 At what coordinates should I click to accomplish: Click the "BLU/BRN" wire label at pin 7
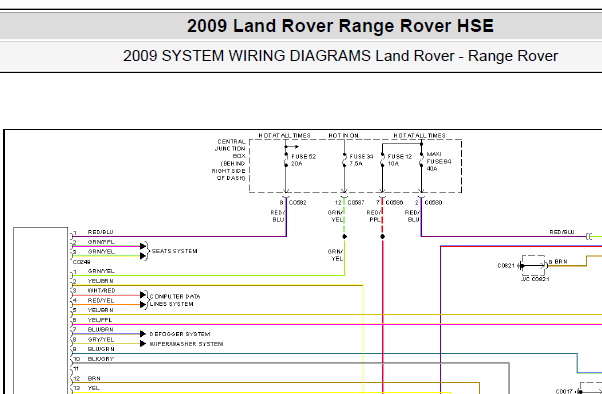101,329
